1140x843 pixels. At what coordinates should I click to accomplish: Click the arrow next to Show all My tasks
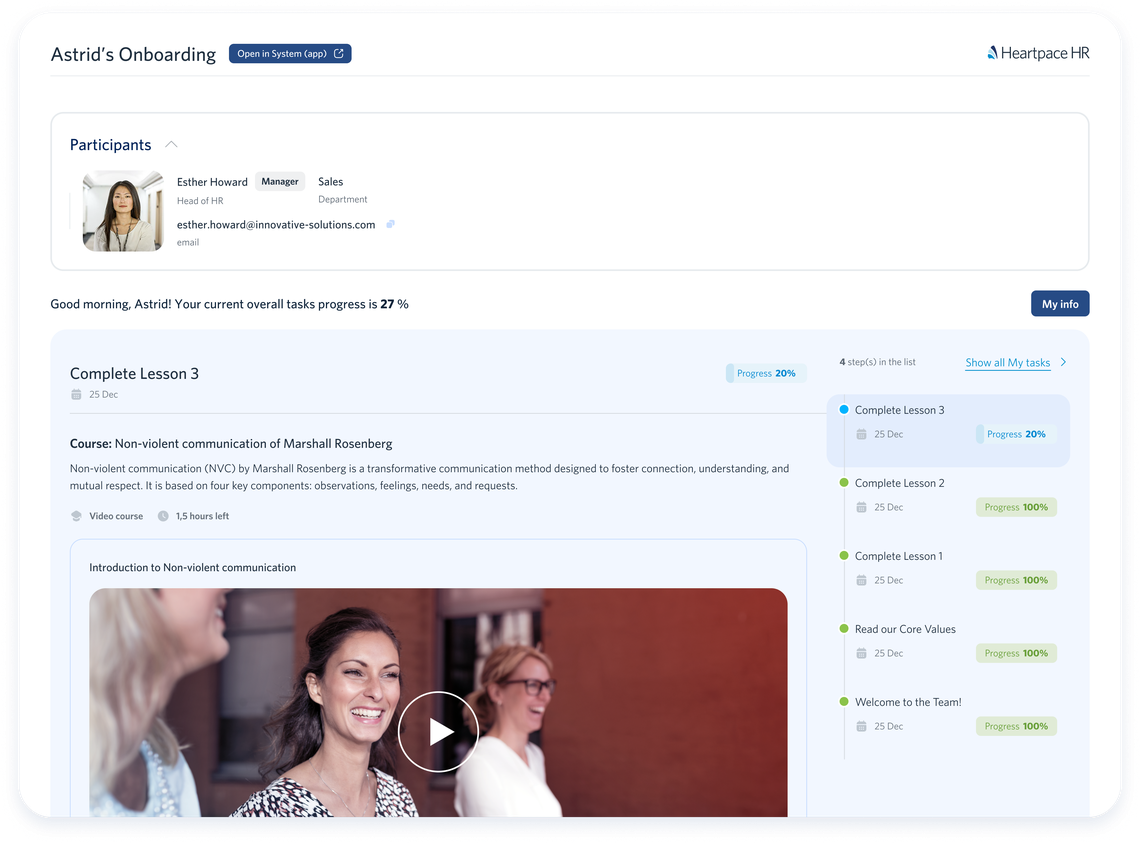(1064, 362)
